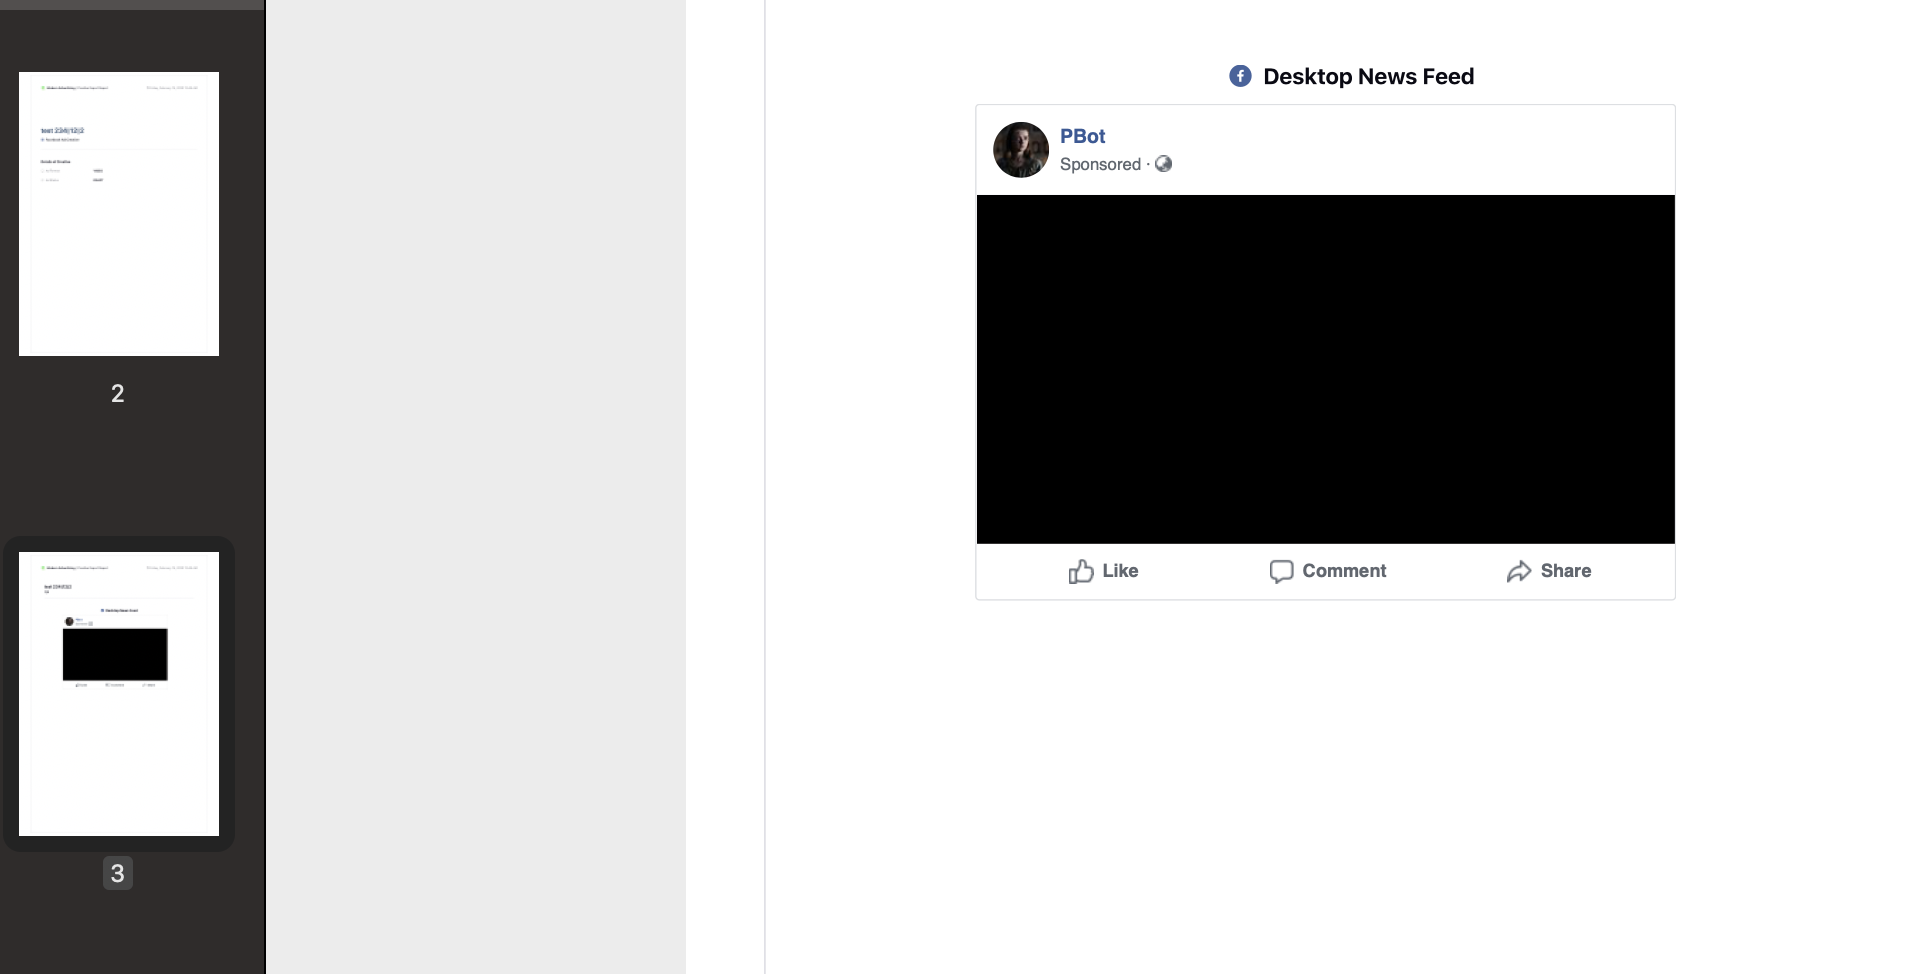
Task: Click the Like thumbs-up icon
Action: click(1081, 571)
